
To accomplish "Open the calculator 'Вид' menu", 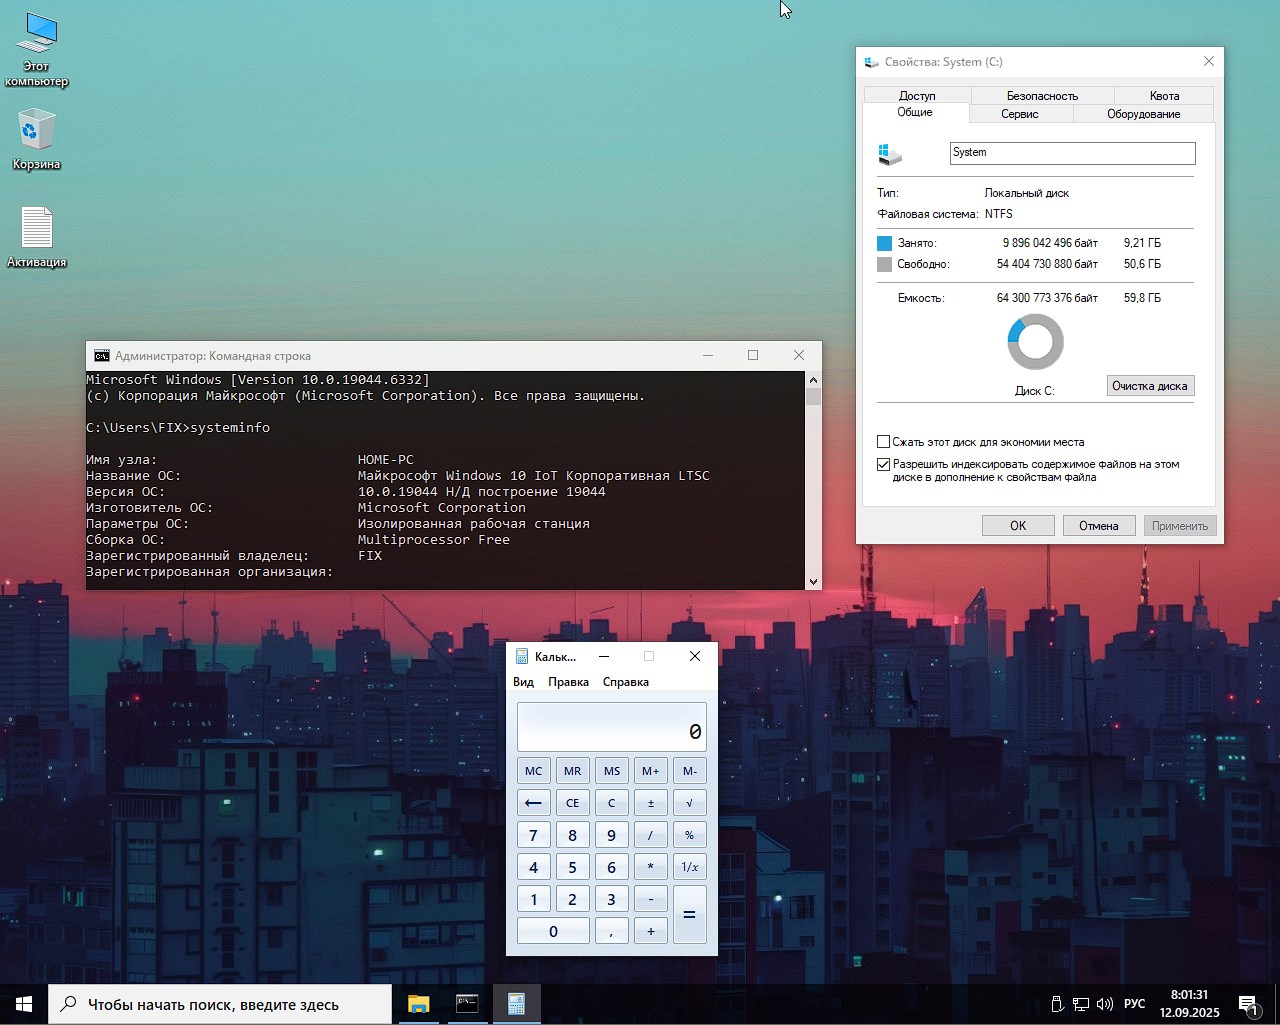I will click(523, 682).
